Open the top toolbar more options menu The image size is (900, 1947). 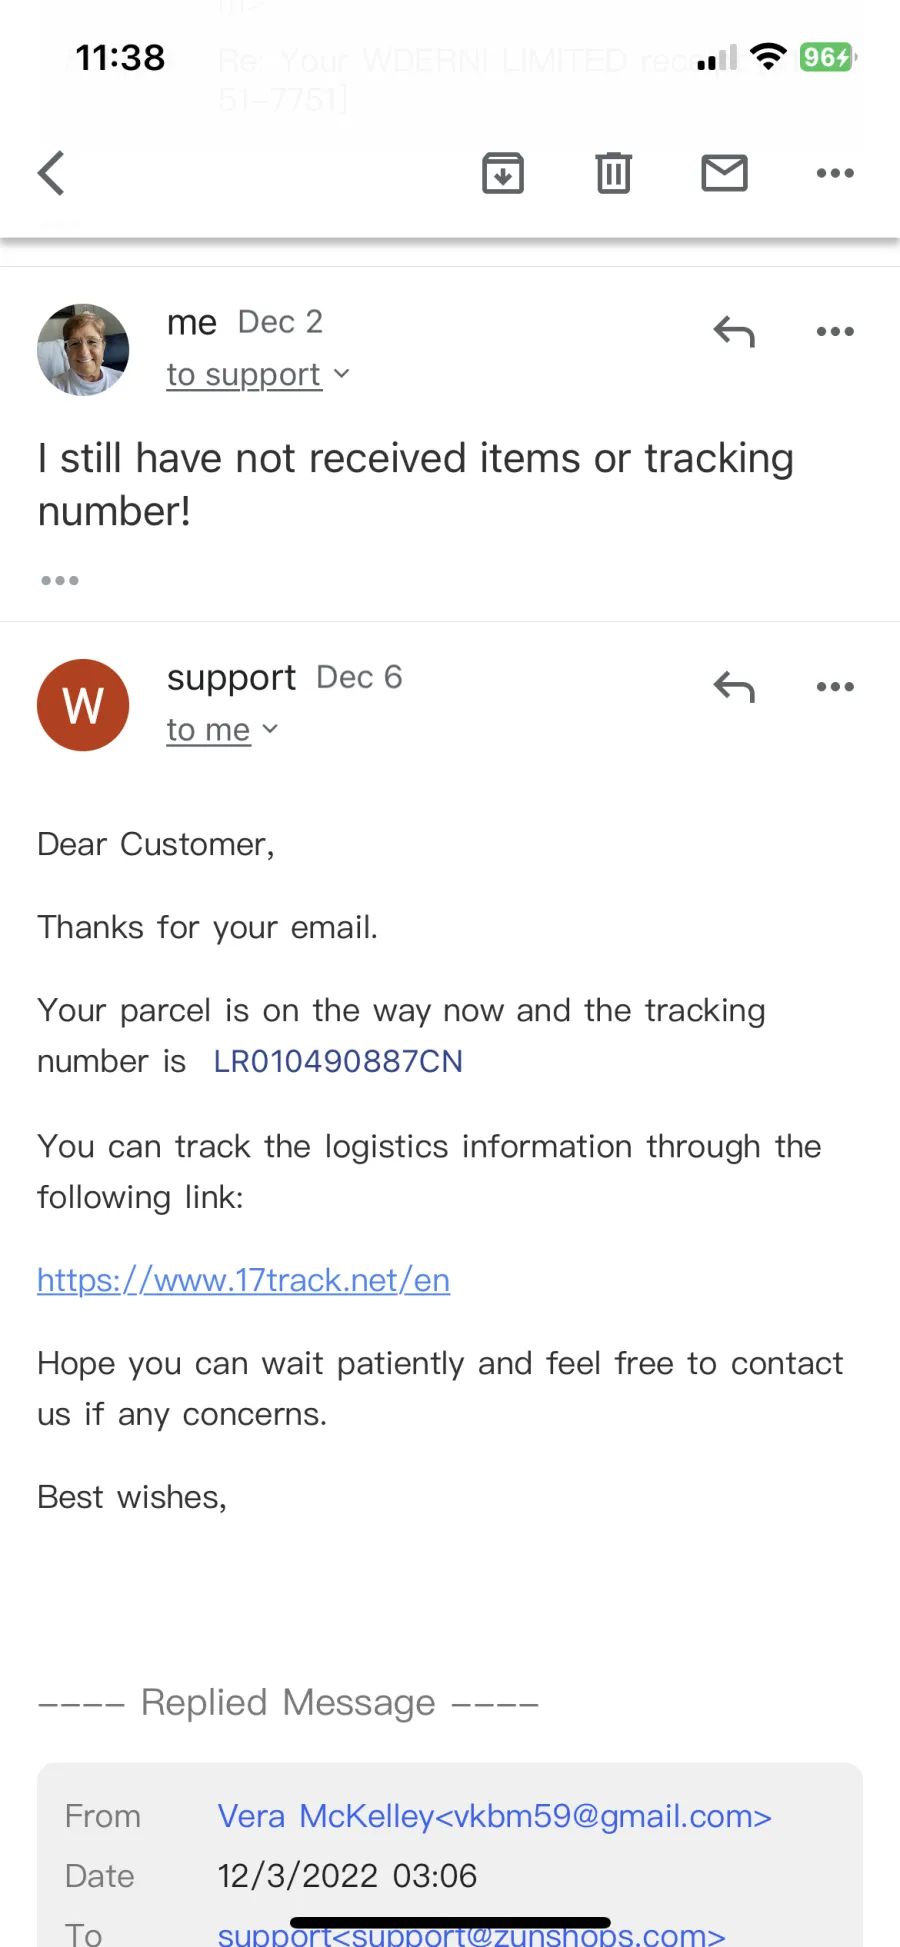pyautogui.click(x=835, y=173)
